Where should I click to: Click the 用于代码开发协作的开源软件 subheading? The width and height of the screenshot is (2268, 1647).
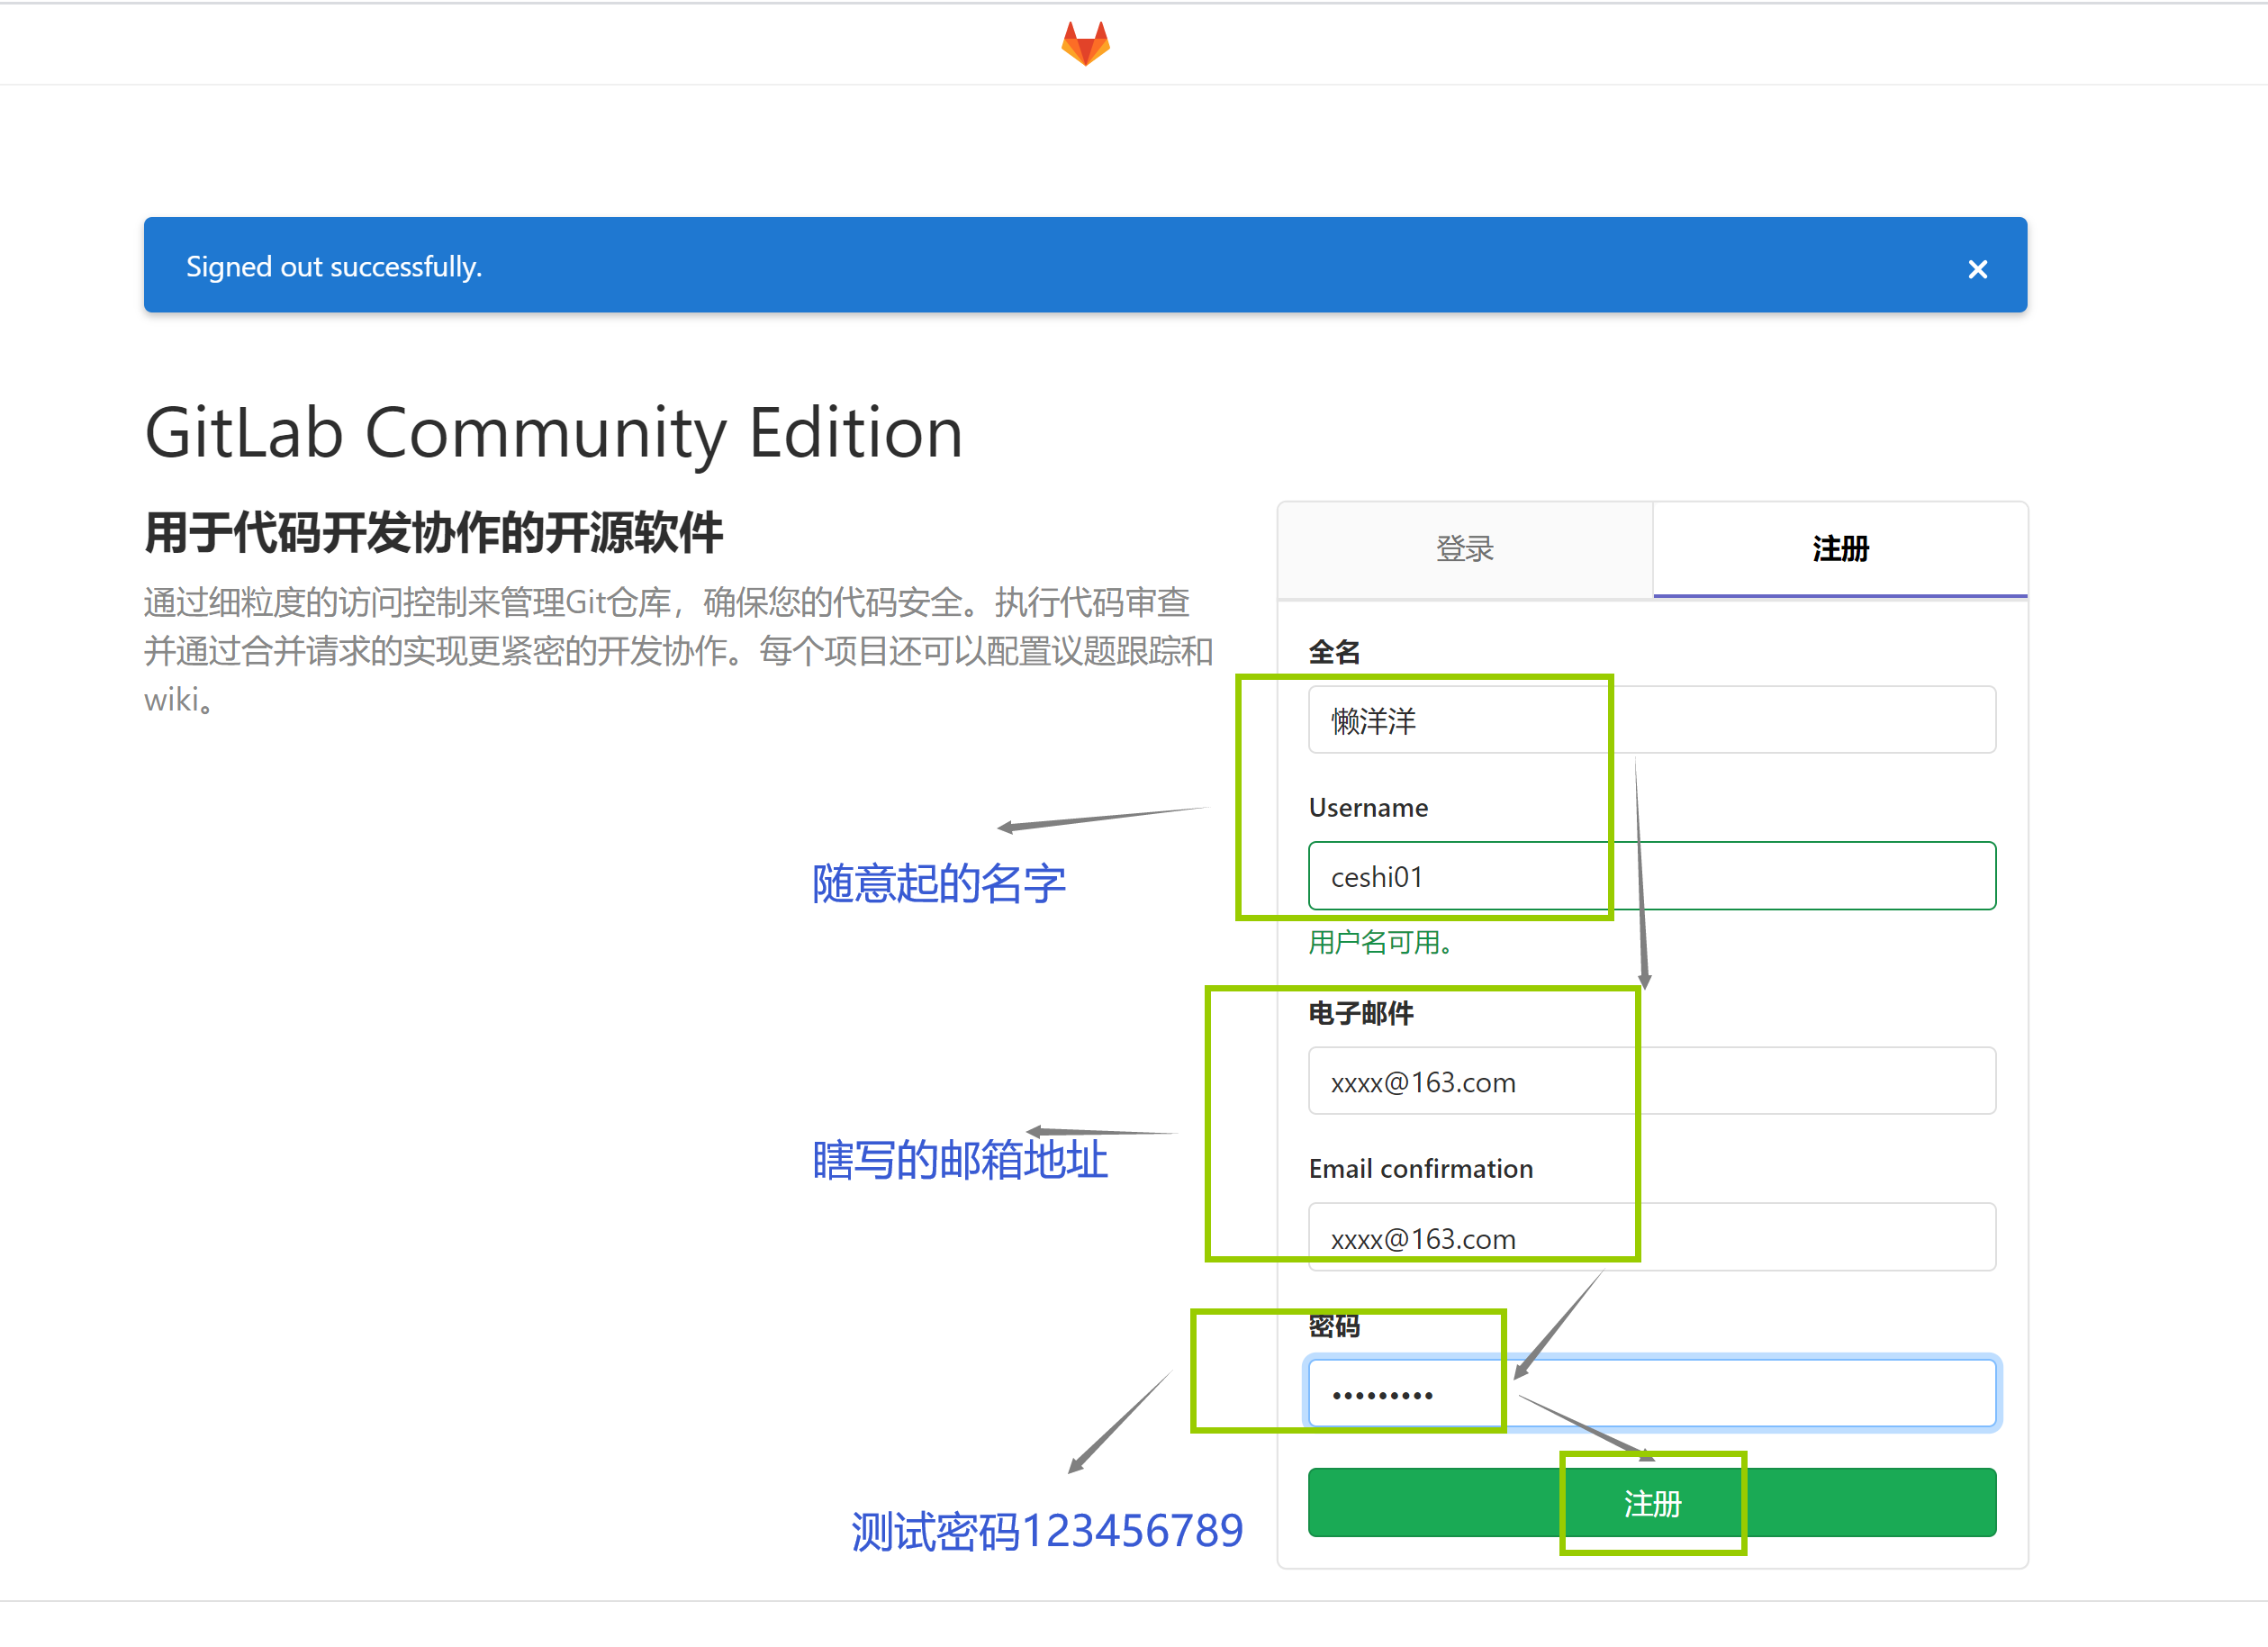(x=434, y=532)
